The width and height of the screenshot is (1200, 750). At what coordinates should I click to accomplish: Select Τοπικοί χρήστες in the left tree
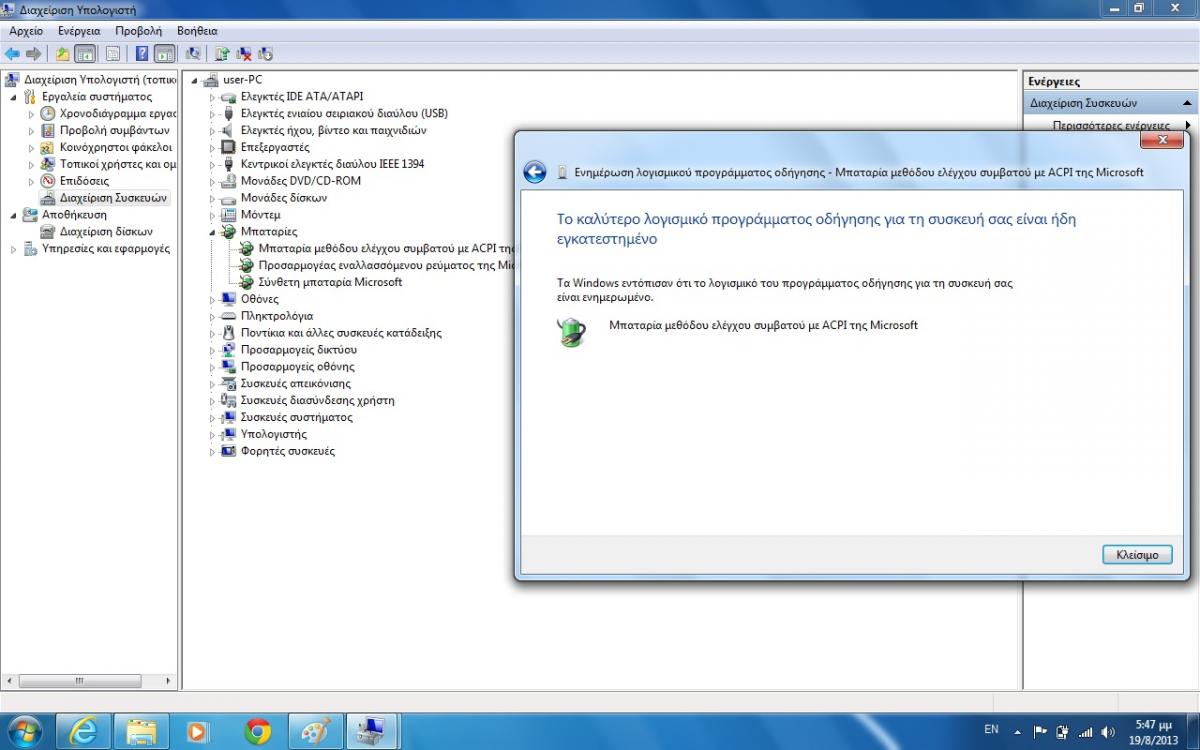(x=117, y=164)
